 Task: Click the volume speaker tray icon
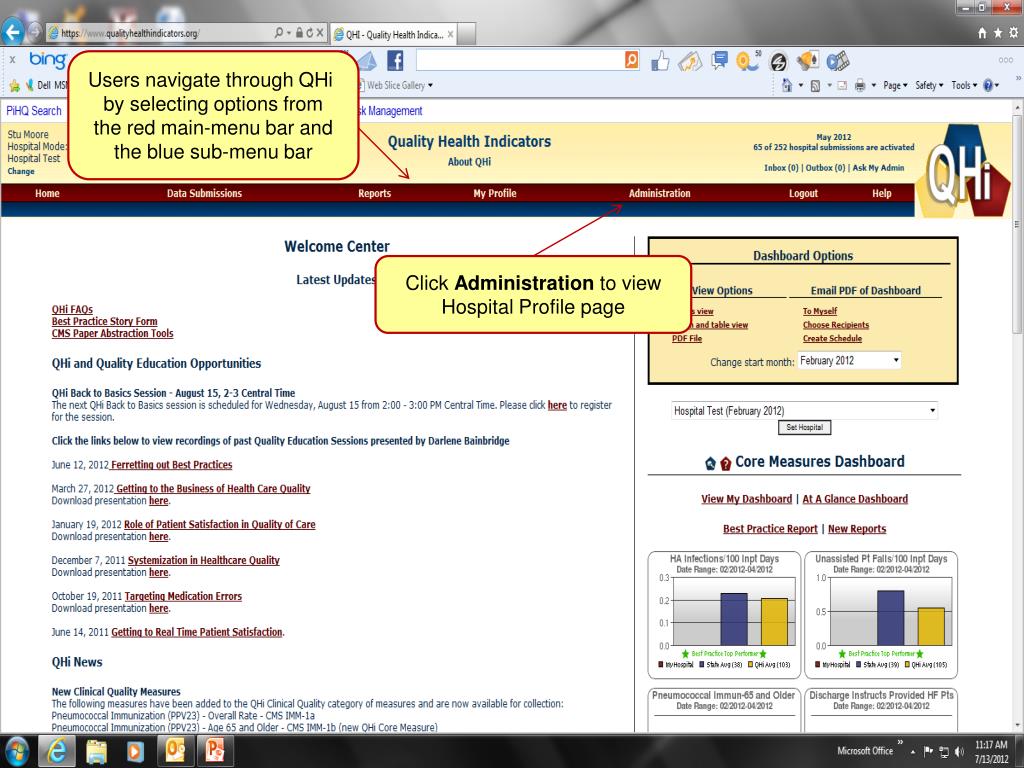pyautogui.click(x=959, y=752)
